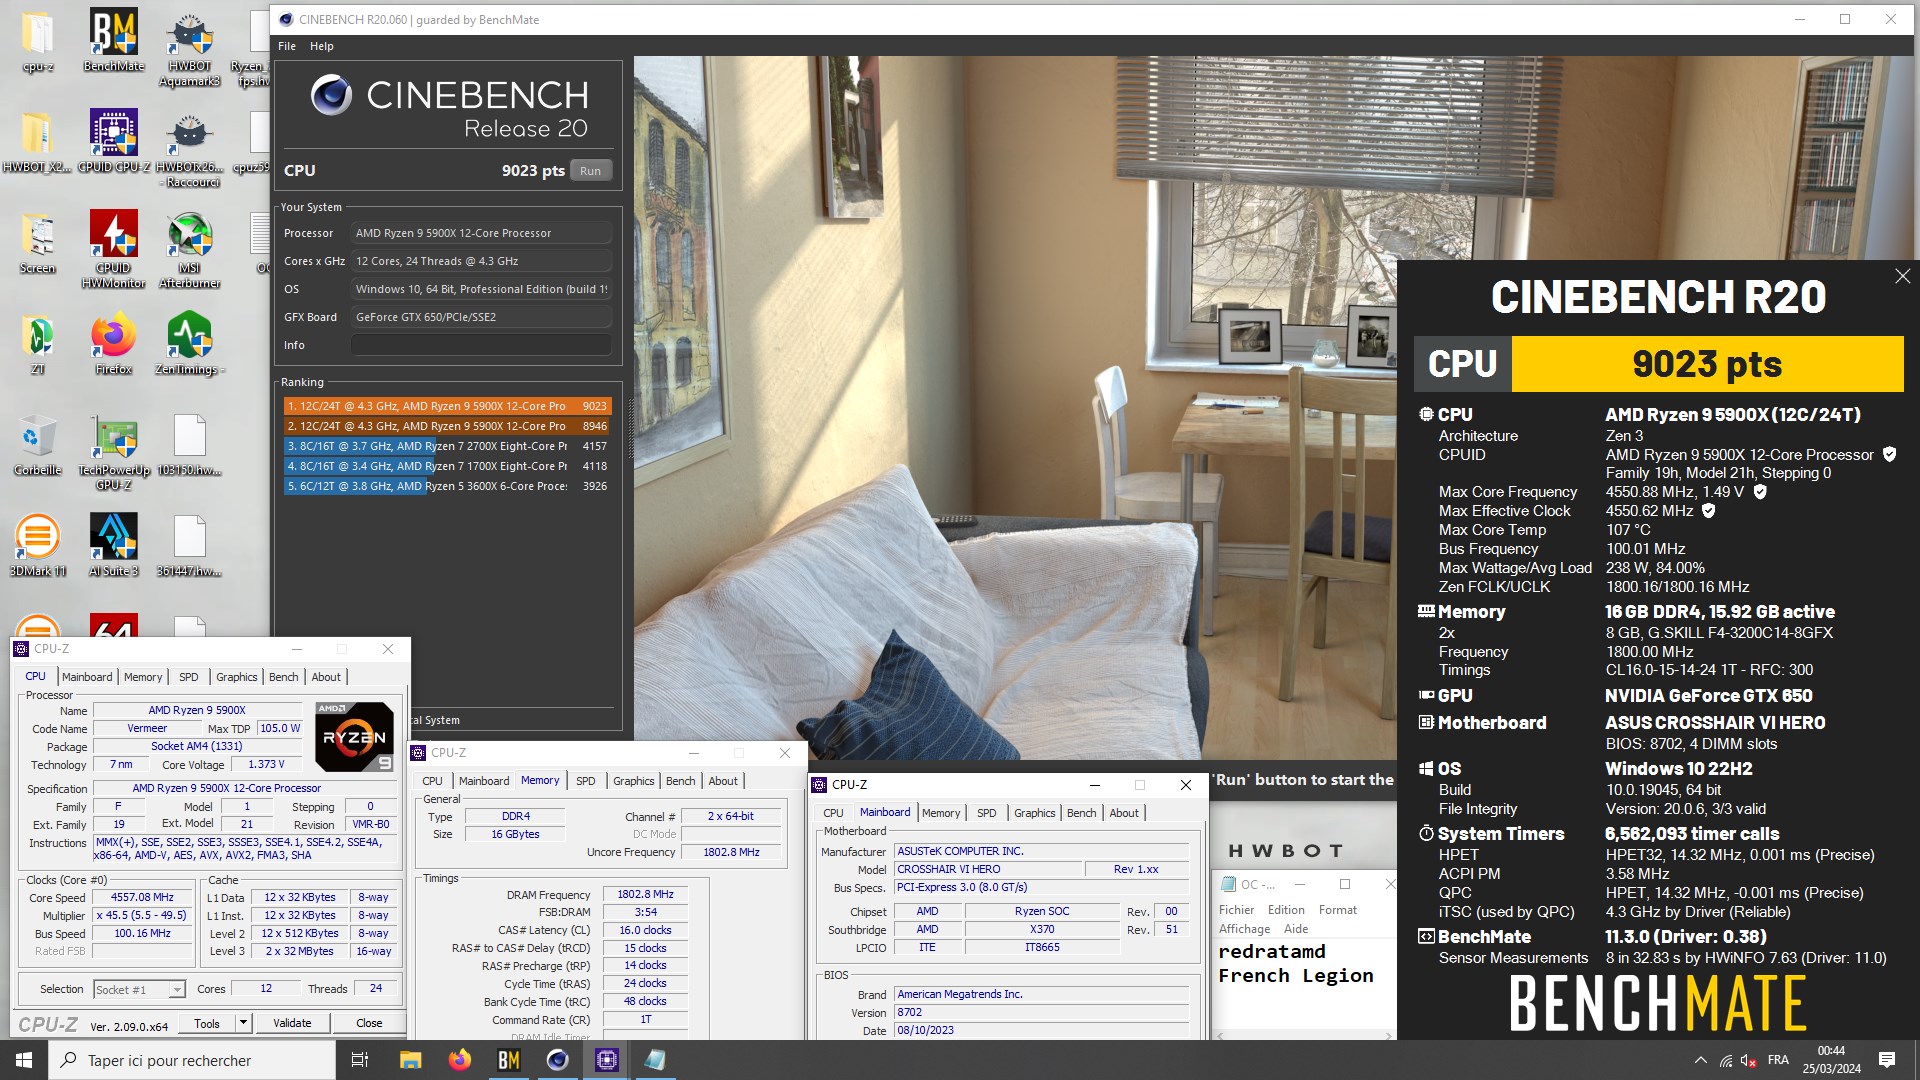Viewport: 1920px width, 1080px height.
Task: Click the Tools button in CPU-Z
Action: pos(207,1023)
